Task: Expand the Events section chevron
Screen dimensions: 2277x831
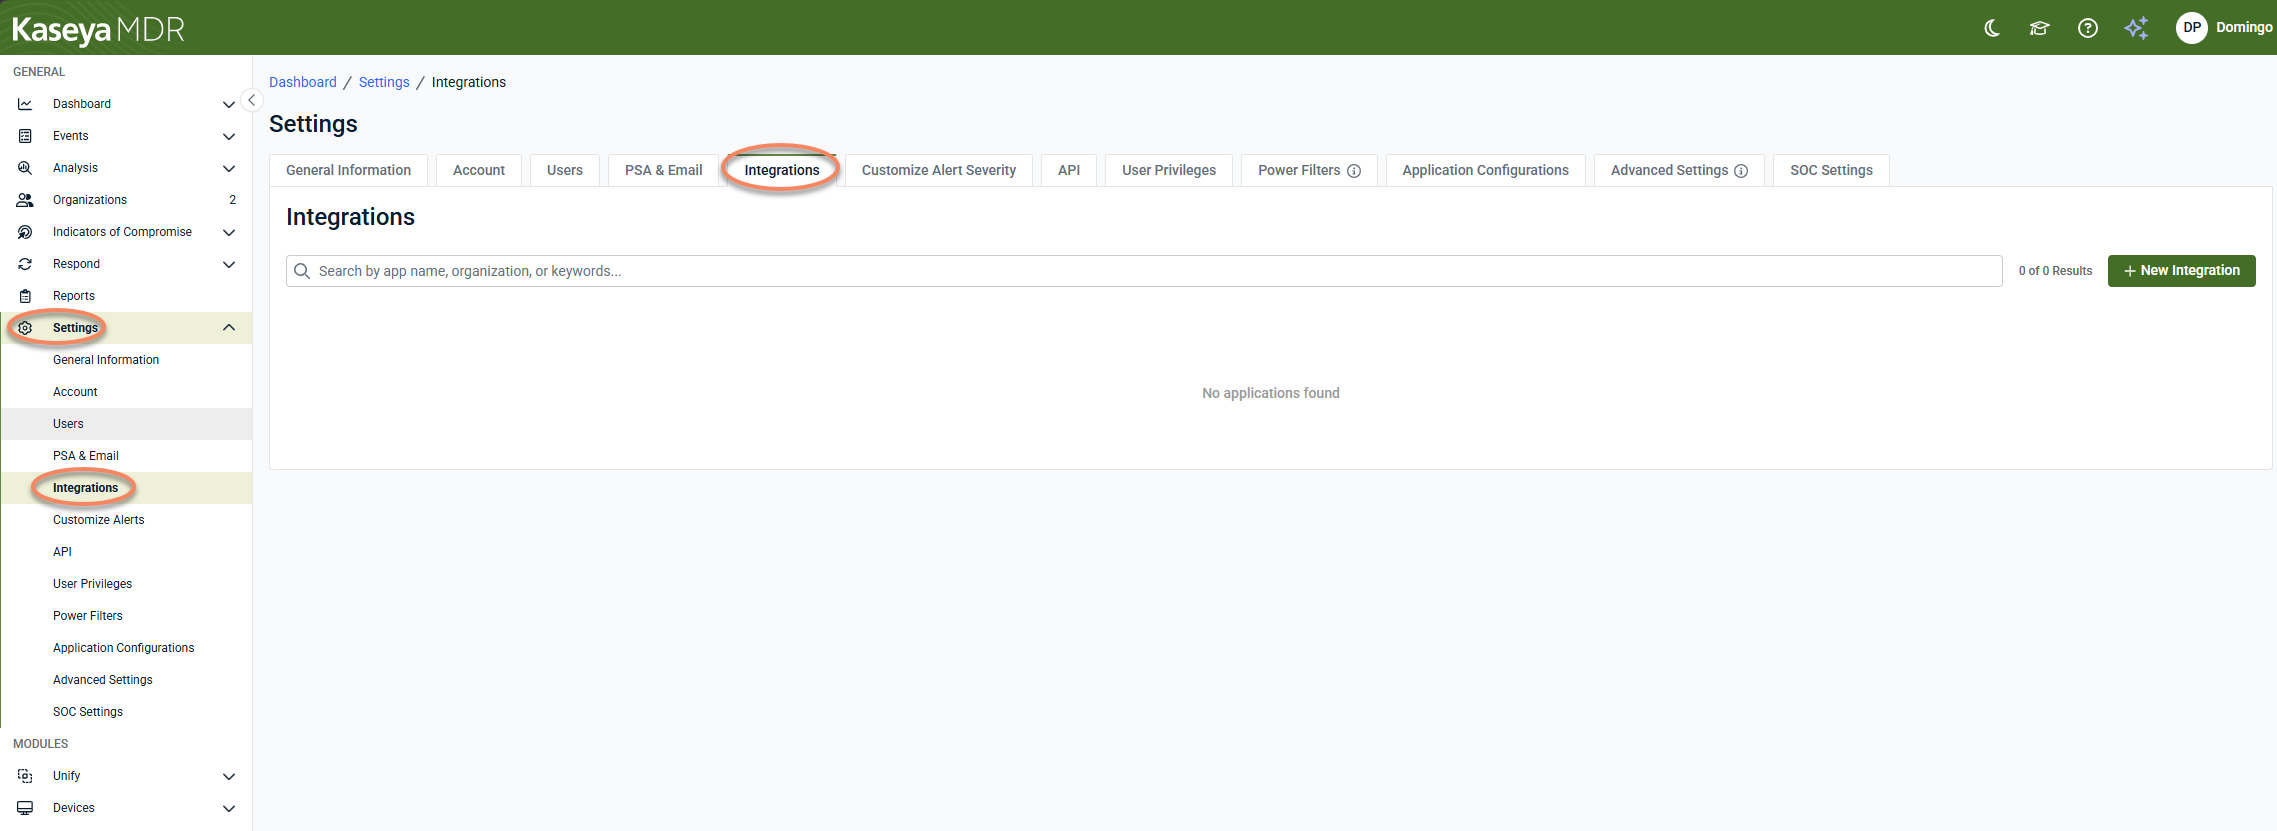Action: click(x=229, y=136)
